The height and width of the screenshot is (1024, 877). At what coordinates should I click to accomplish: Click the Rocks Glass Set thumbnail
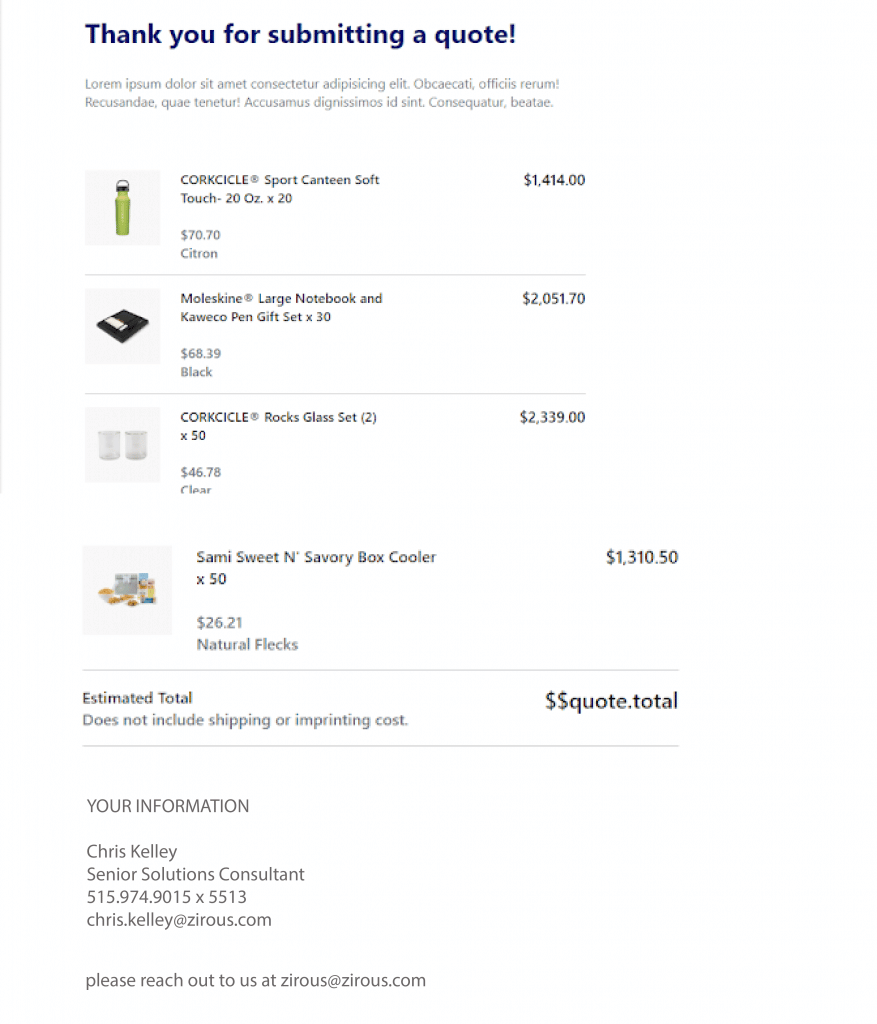click(122, 445)
